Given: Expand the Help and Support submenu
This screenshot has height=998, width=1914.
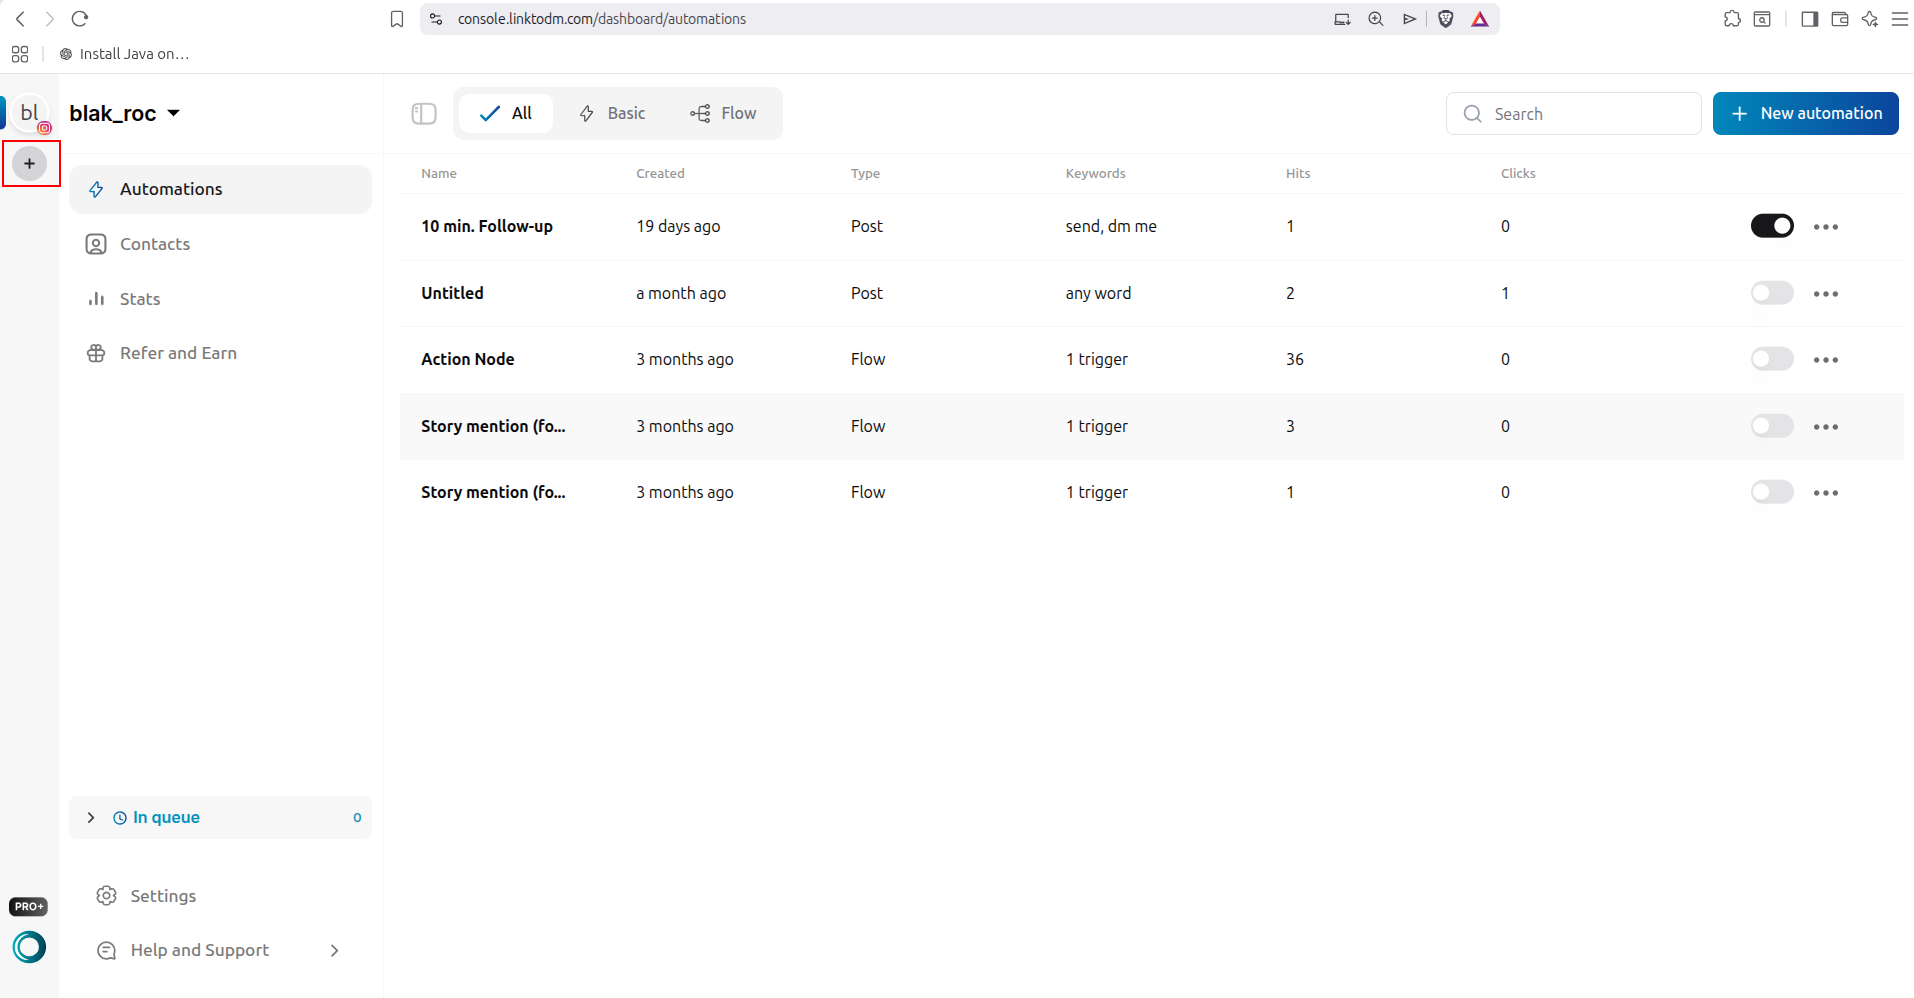Looking at the screenshot, I should 334,950.
